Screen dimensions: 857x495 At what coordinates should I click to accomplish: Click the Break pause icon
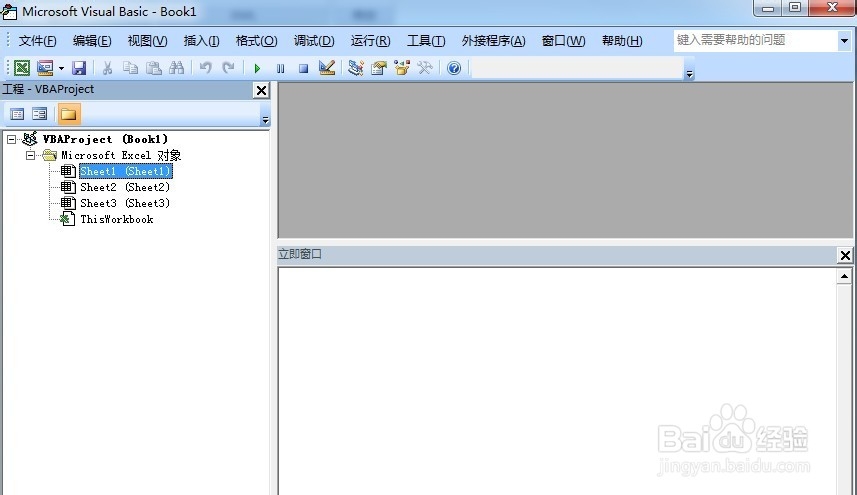pyautogui.click(x=280, y=69)
